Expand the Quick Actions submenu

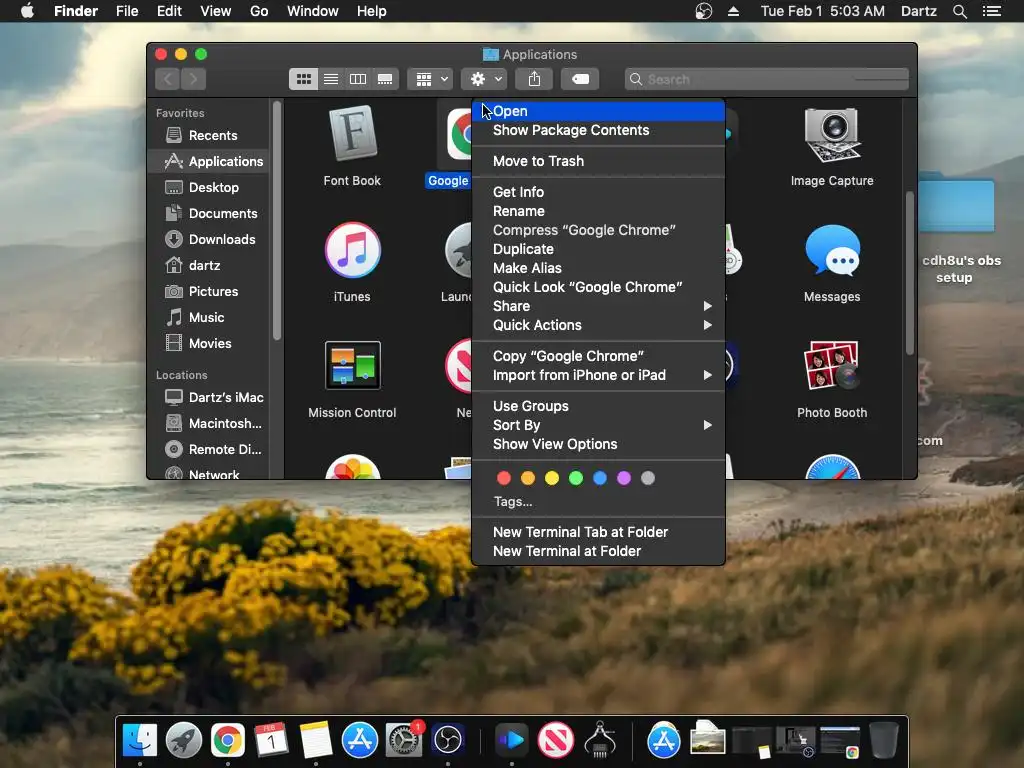598,325
